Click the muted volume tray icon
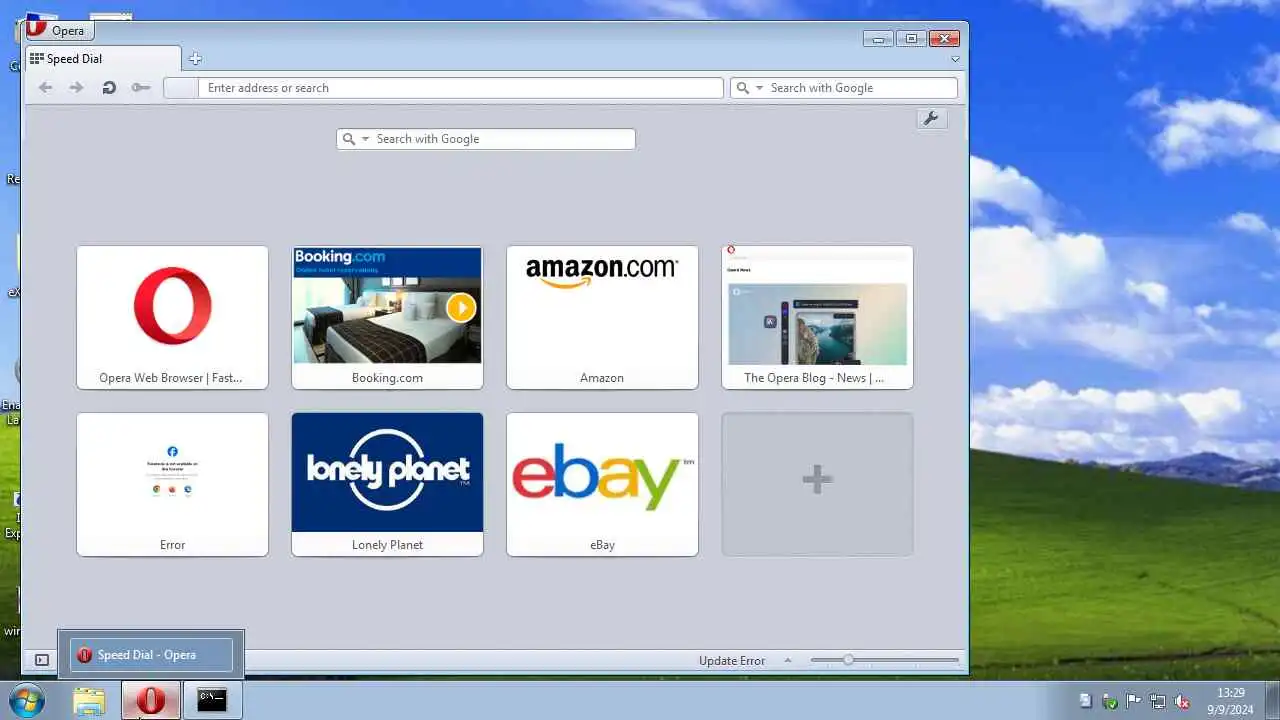1280x720 pixels. (1182, 701)
